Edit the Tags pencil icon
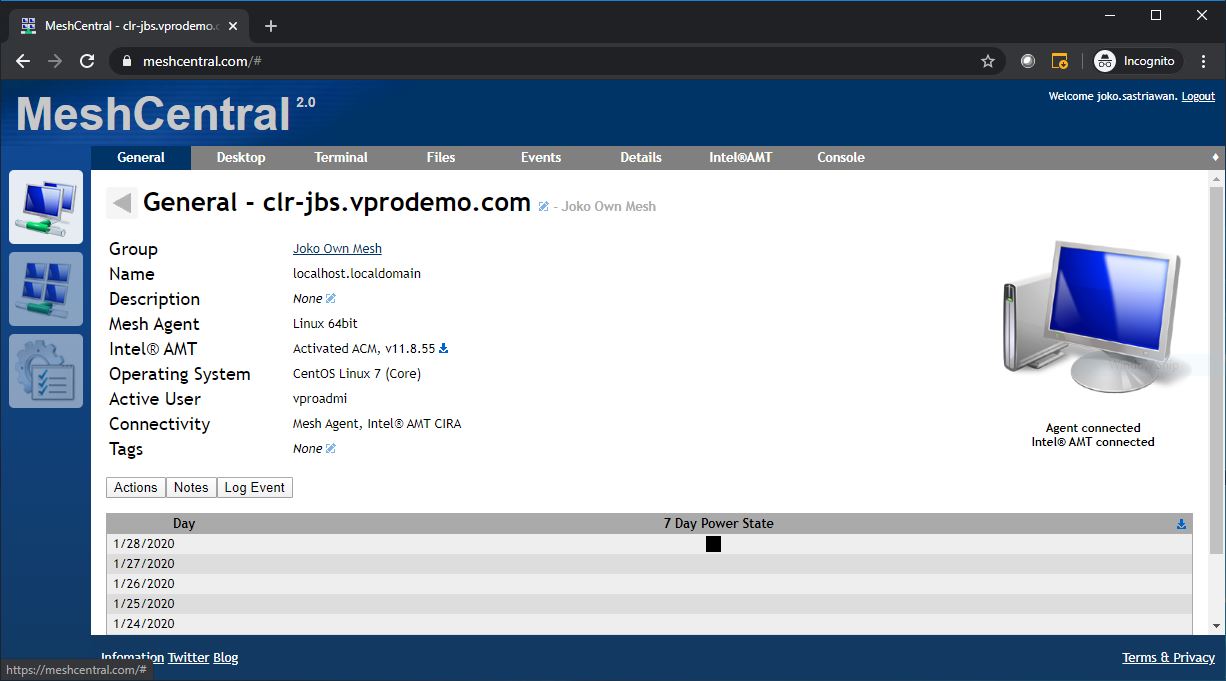Screen dimensions: 1226x681 click(331, 448)
